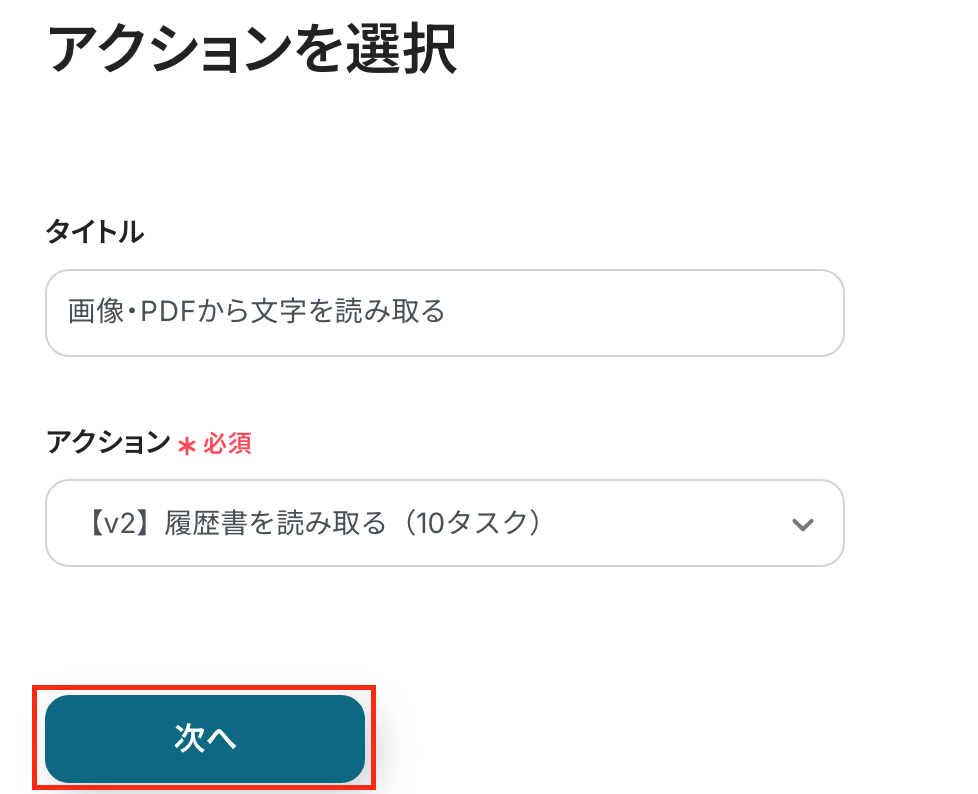Click the アクション field label

click(108, 442)
